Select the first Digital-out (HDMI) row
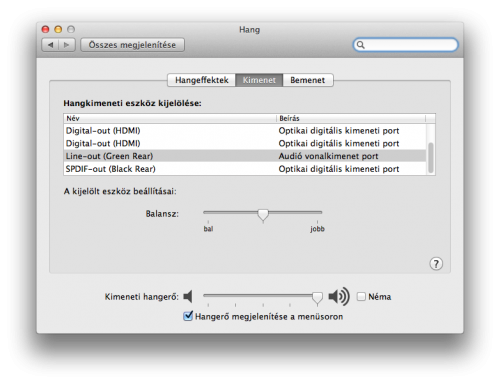Screen dimensions: 500x384 coord(245,131)
